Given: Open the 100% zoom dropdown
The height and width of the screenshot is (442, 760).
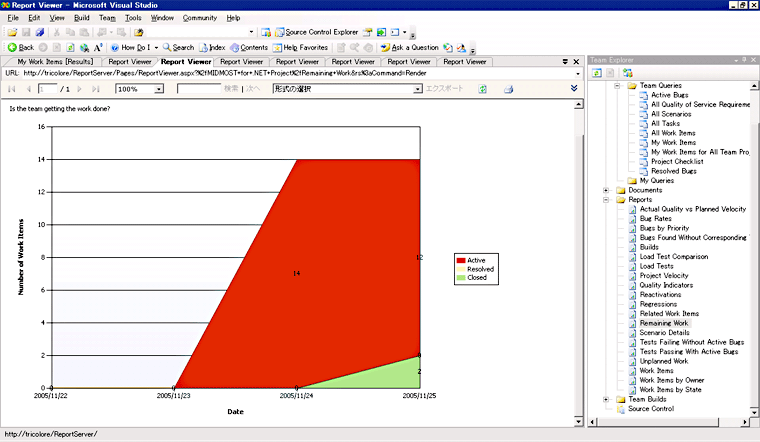Looking at the screenshot, I should point(158,89).
